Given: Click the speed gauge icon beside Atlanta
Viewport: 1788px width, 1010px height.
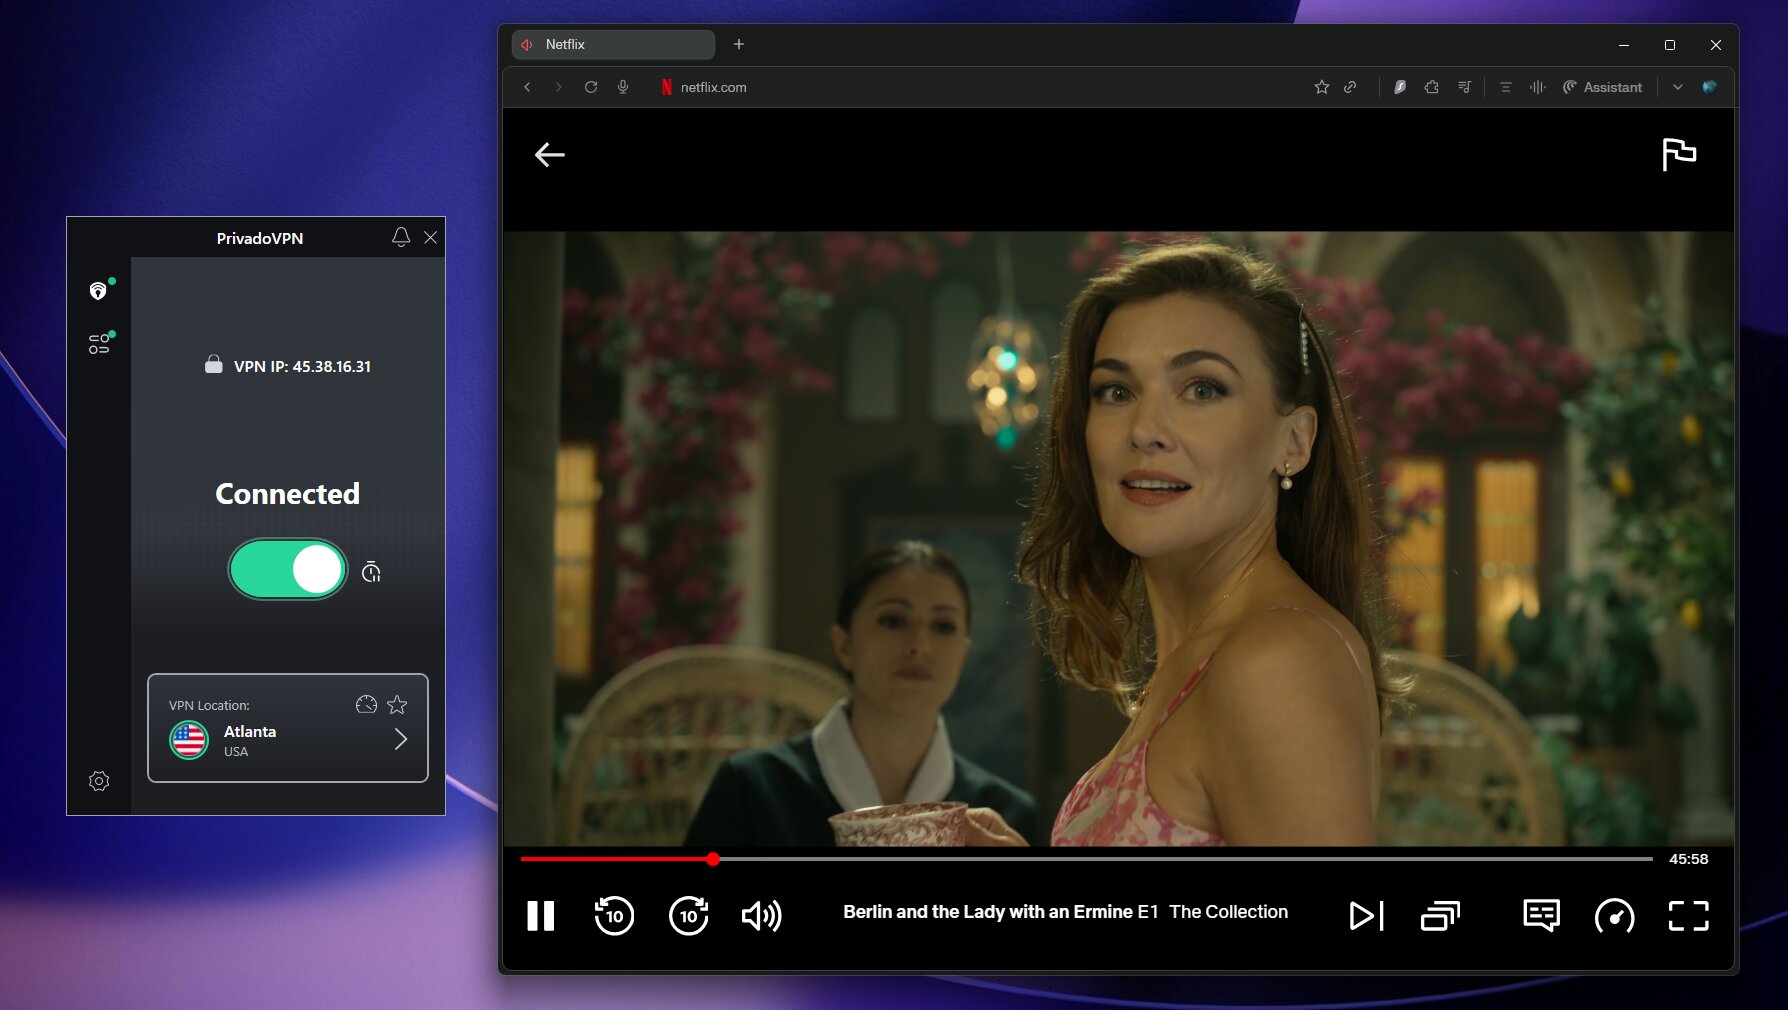Looking at the screenshot, I should pyautogui.click(x=366, y=705).
